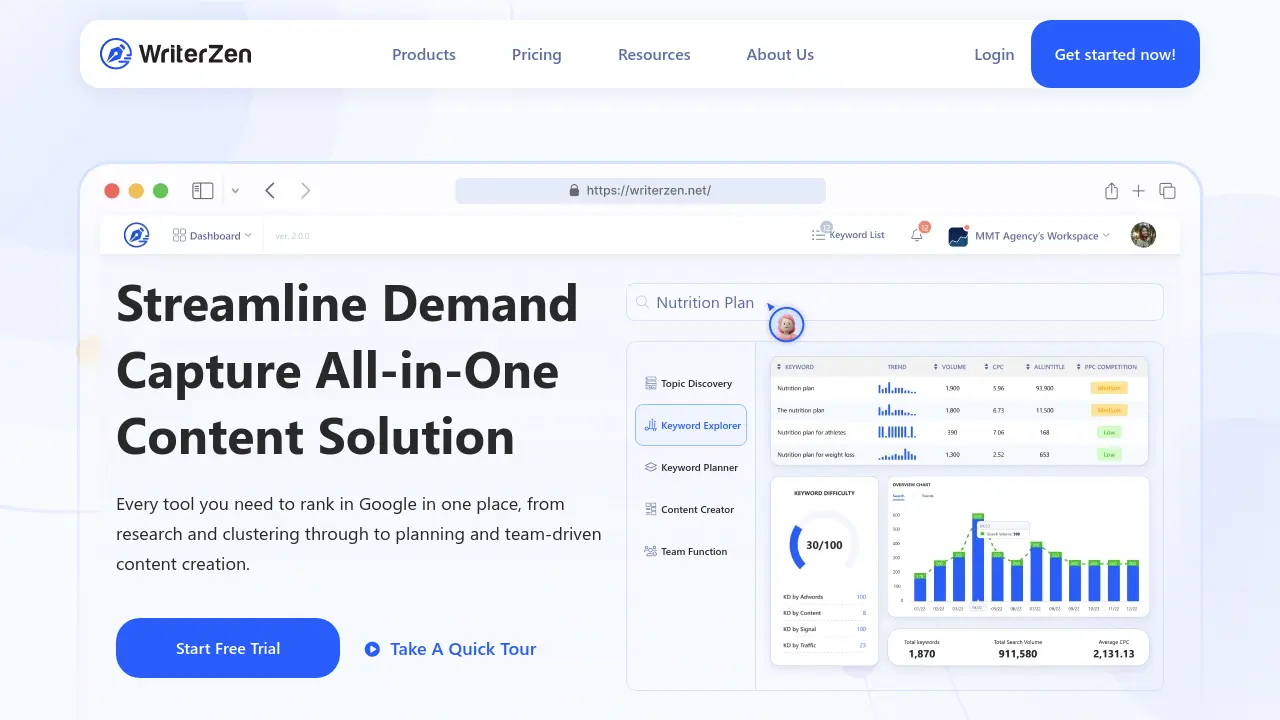The height and width of the screenshot is (720, 1280).
Task: Click the share icon in browser toolbar
Action: coord(1111,190)
